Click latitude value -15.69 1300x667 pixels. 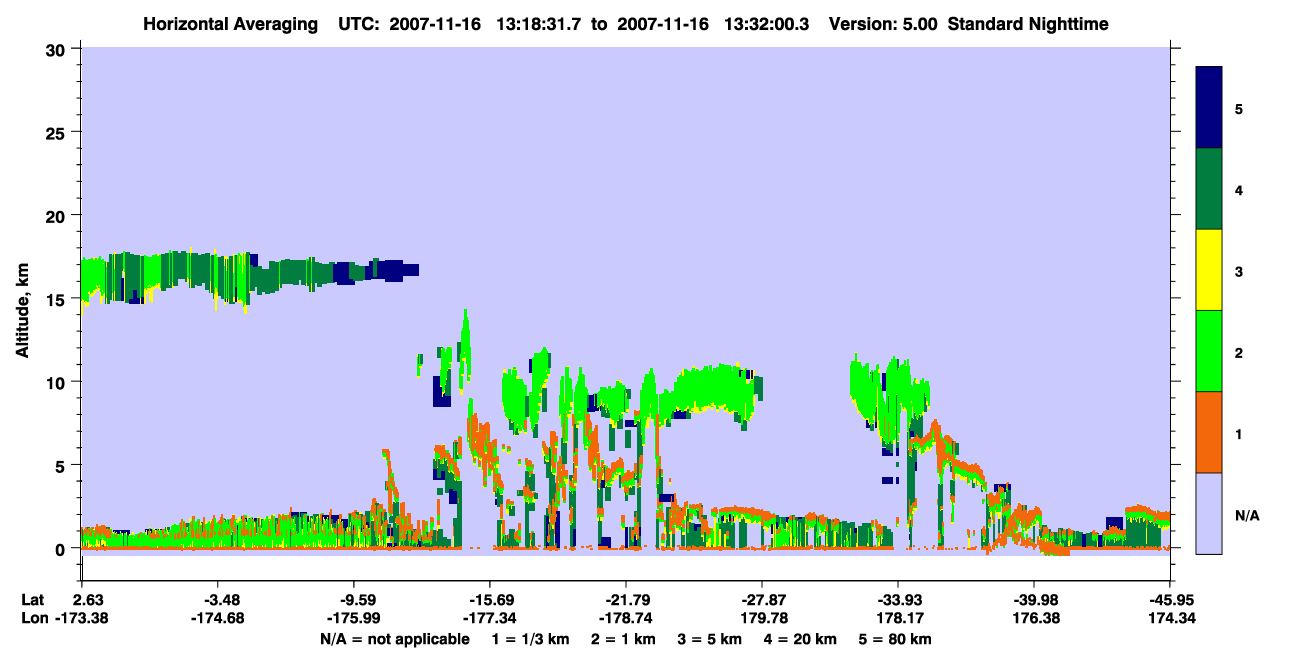(x=489, y=599)
